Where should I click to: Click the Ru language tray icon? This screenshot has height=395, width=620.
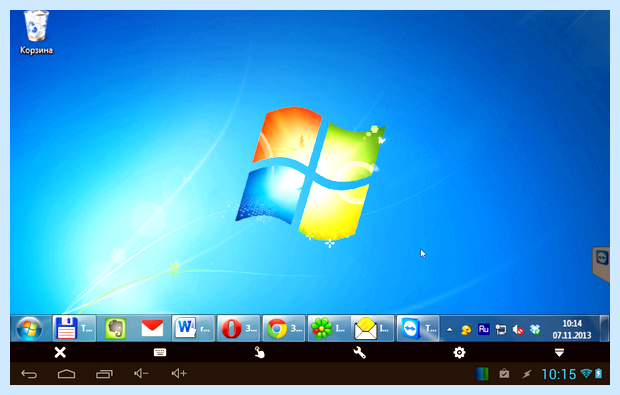[x=484, y=329]
